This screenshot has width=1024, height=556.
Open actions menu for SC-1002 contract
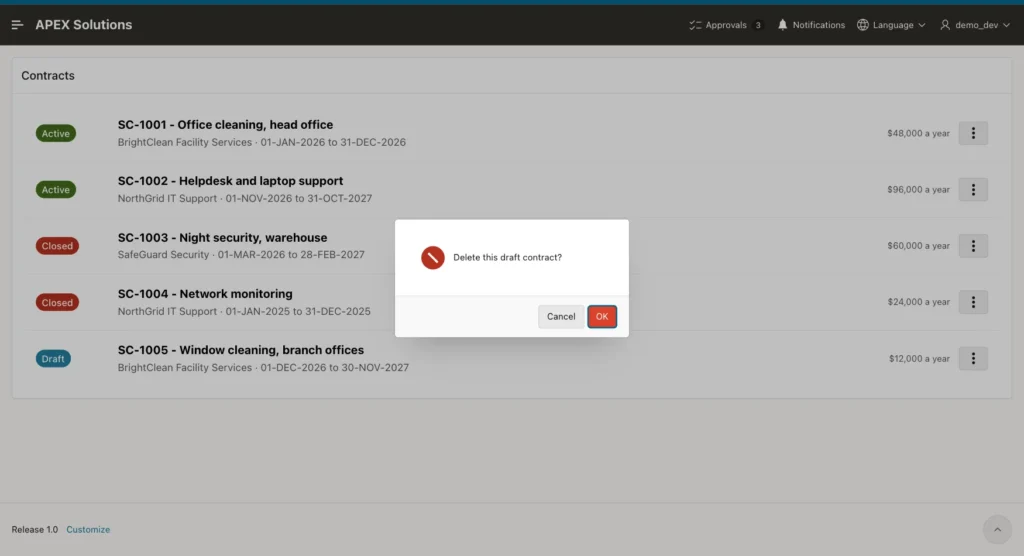click(x=973, y=189)
